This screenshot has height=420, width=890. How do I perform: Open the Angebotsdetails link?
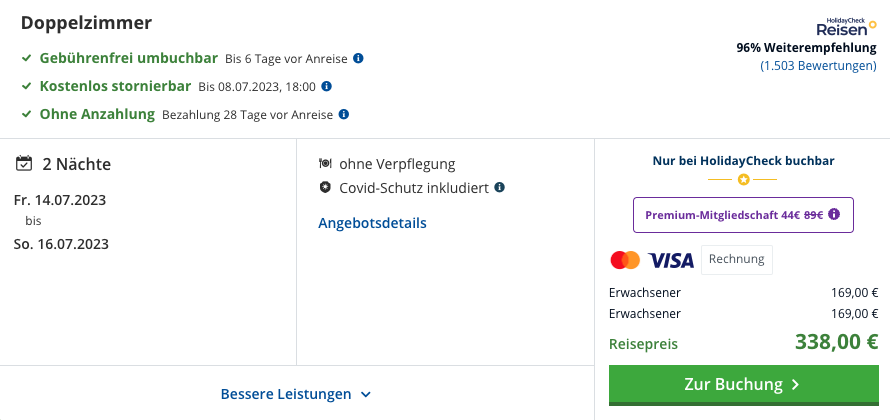372,223
